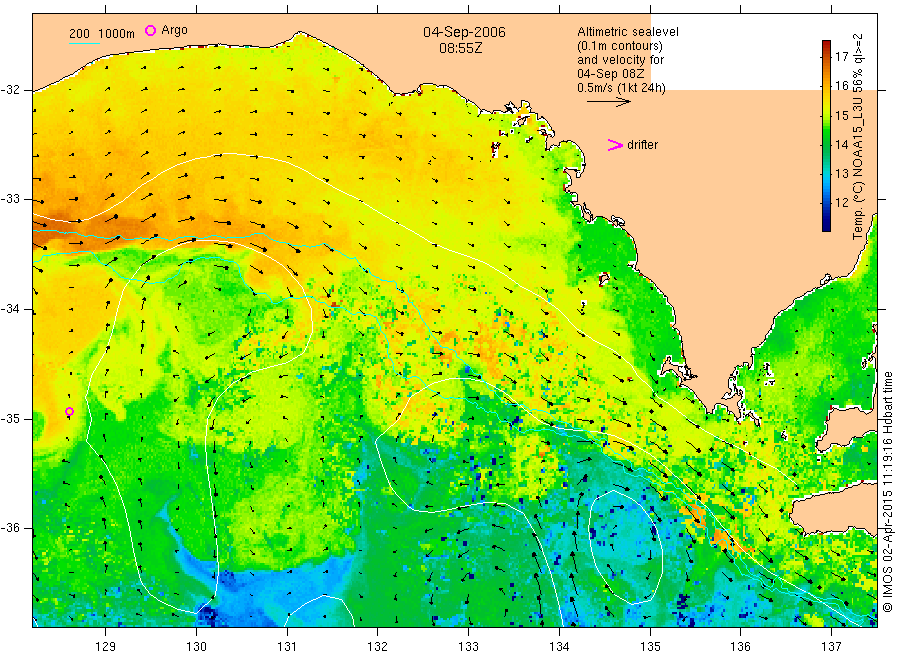This screenshot has width=900, height=660.
Task: Click the 'drifter' legend label
Action: pos(642,145)
